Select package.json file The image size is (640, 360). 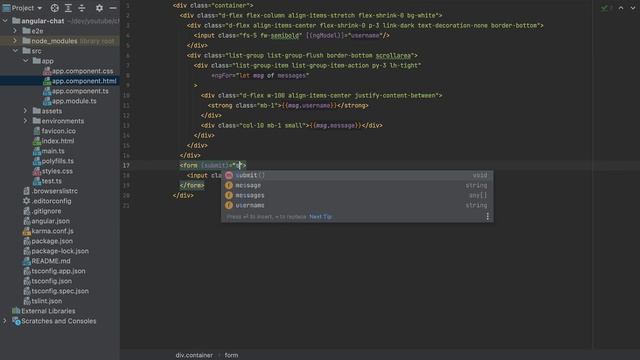tap(48, 241)
